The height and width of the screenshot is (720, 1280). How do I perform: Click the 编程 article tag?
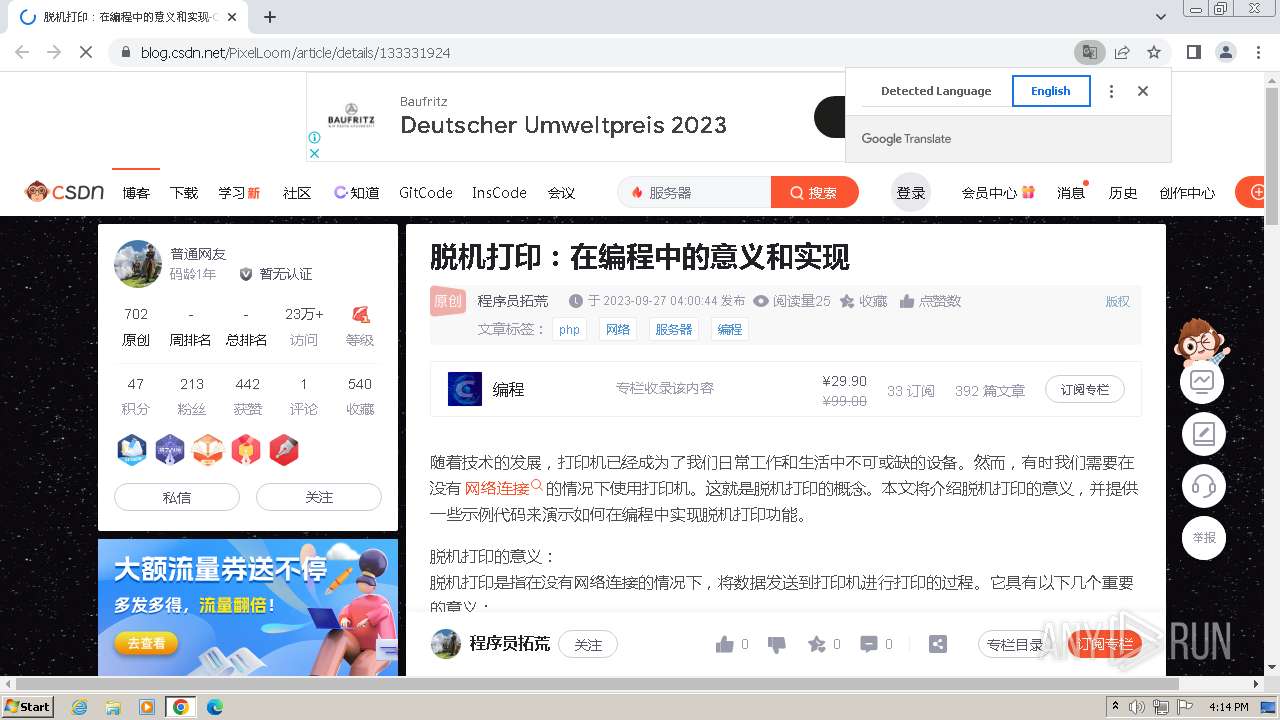click(730, 329)
